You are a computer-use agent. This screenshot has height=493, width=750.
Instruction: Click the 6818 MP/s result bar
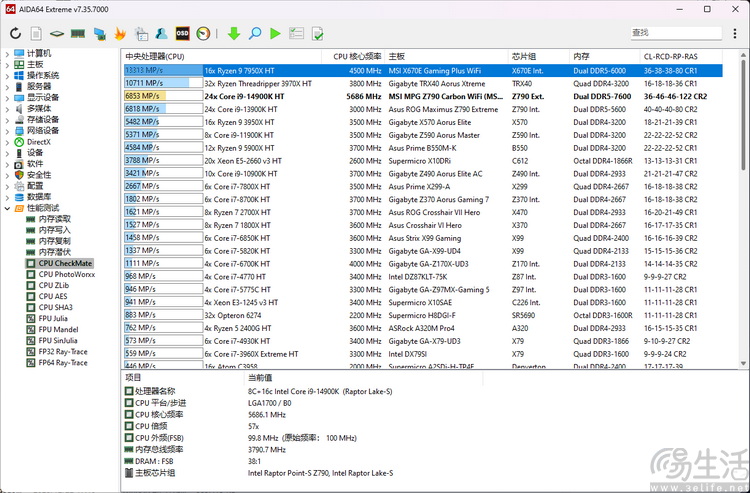coord(163,109)
